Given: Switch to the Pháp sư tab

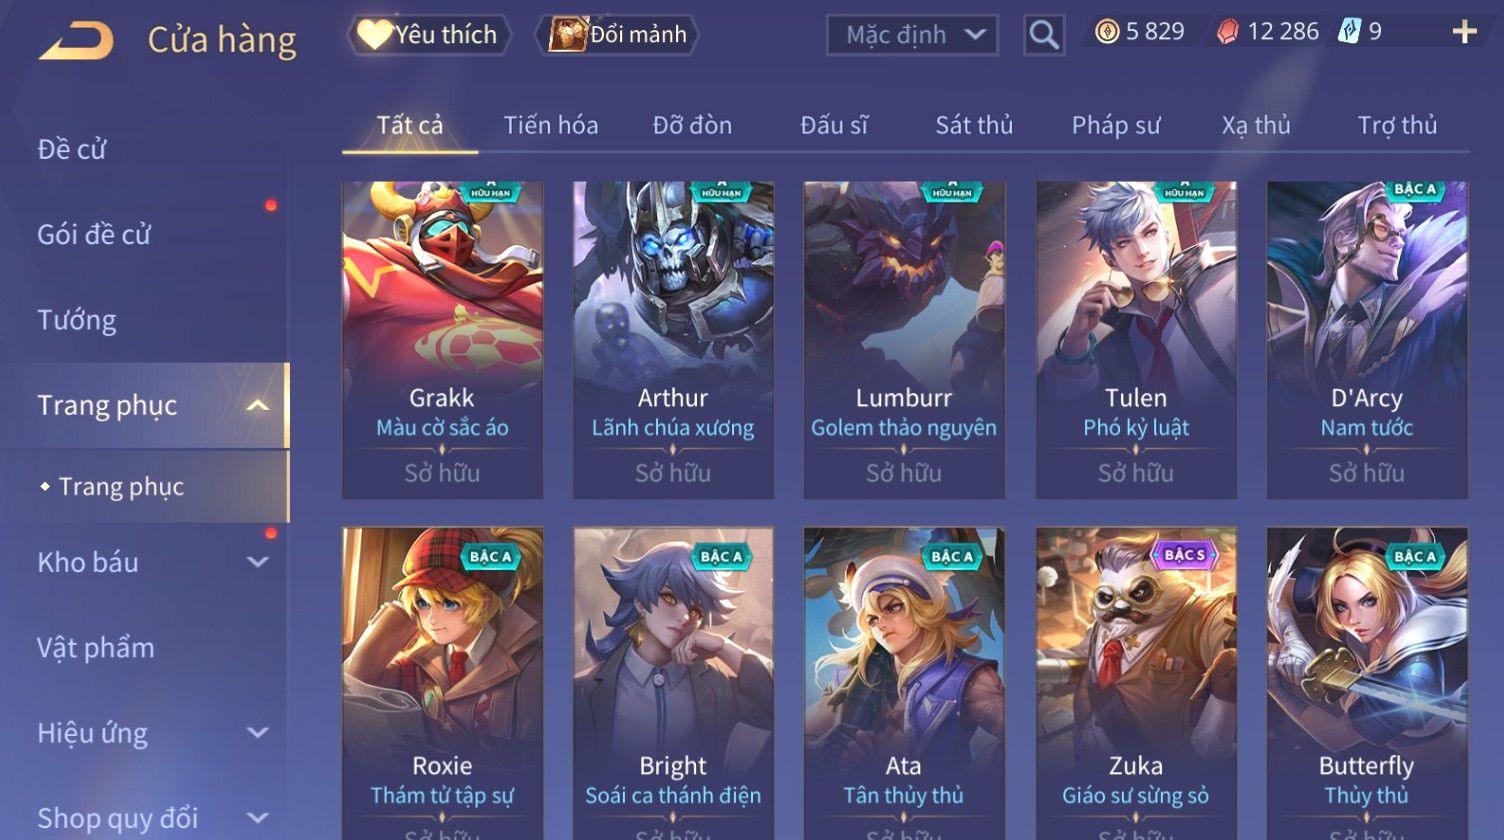Looking at the screenshot, I should point(1116,125).
